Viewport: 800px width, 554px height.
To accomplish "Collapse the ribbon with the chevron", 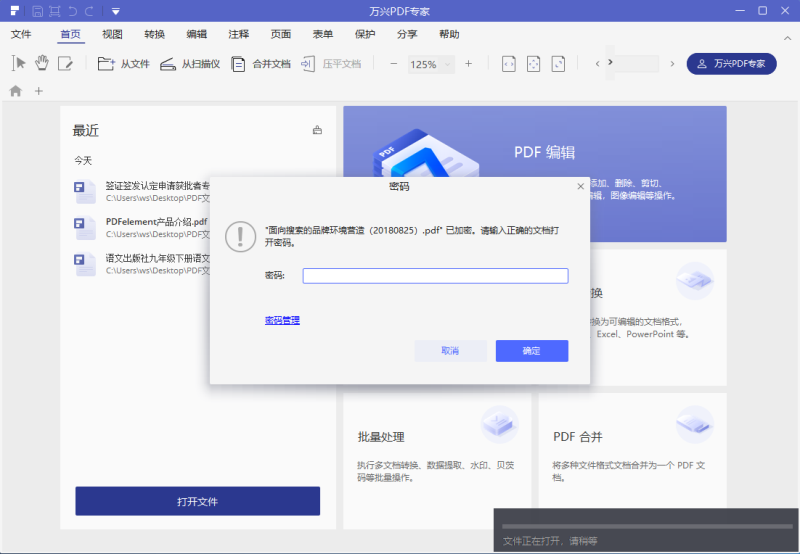I will 787,38.
